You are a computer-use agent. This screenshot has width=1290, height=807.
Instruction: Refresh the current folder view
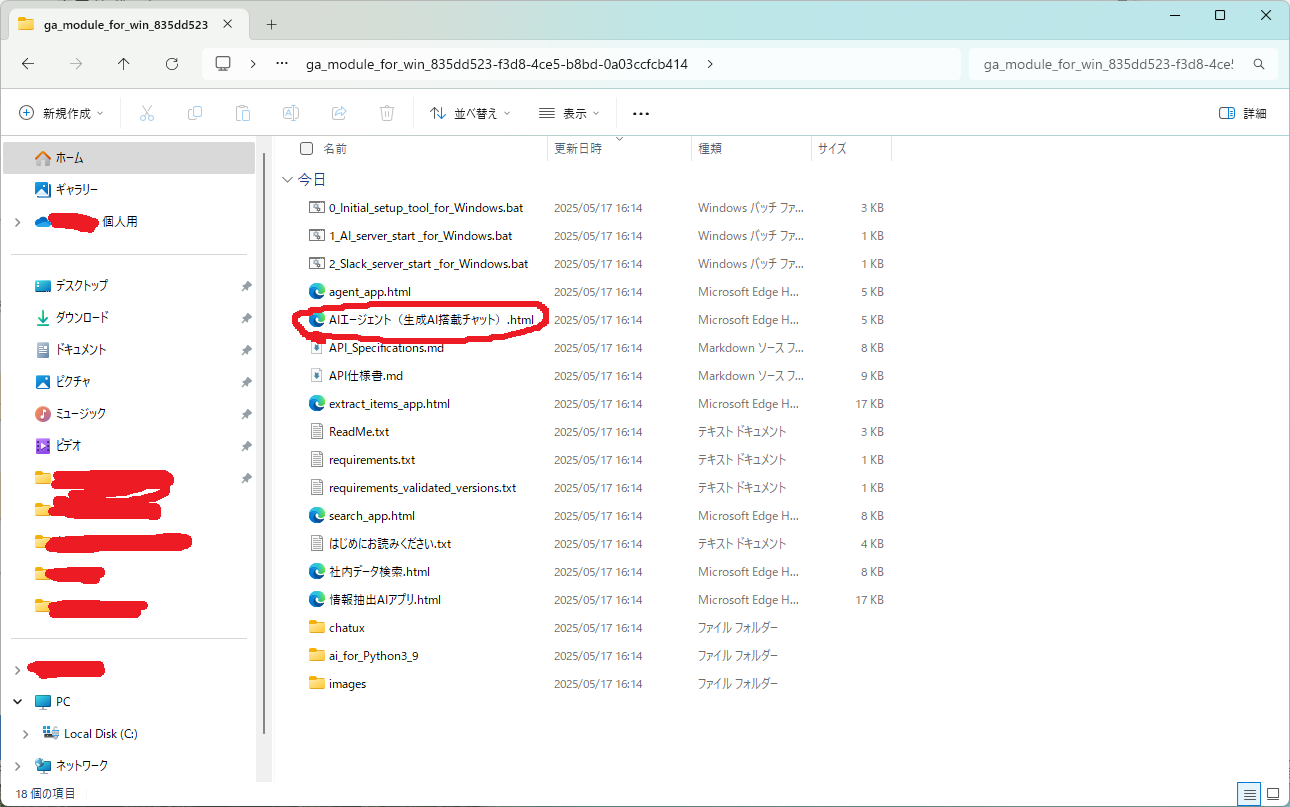(x=172, y=63)
